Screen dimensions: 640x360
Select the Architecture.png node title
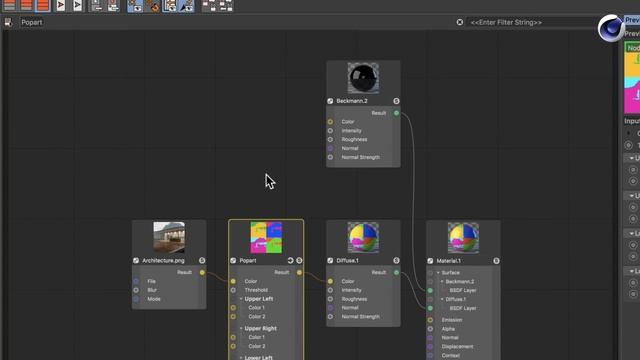coord(163,260)
